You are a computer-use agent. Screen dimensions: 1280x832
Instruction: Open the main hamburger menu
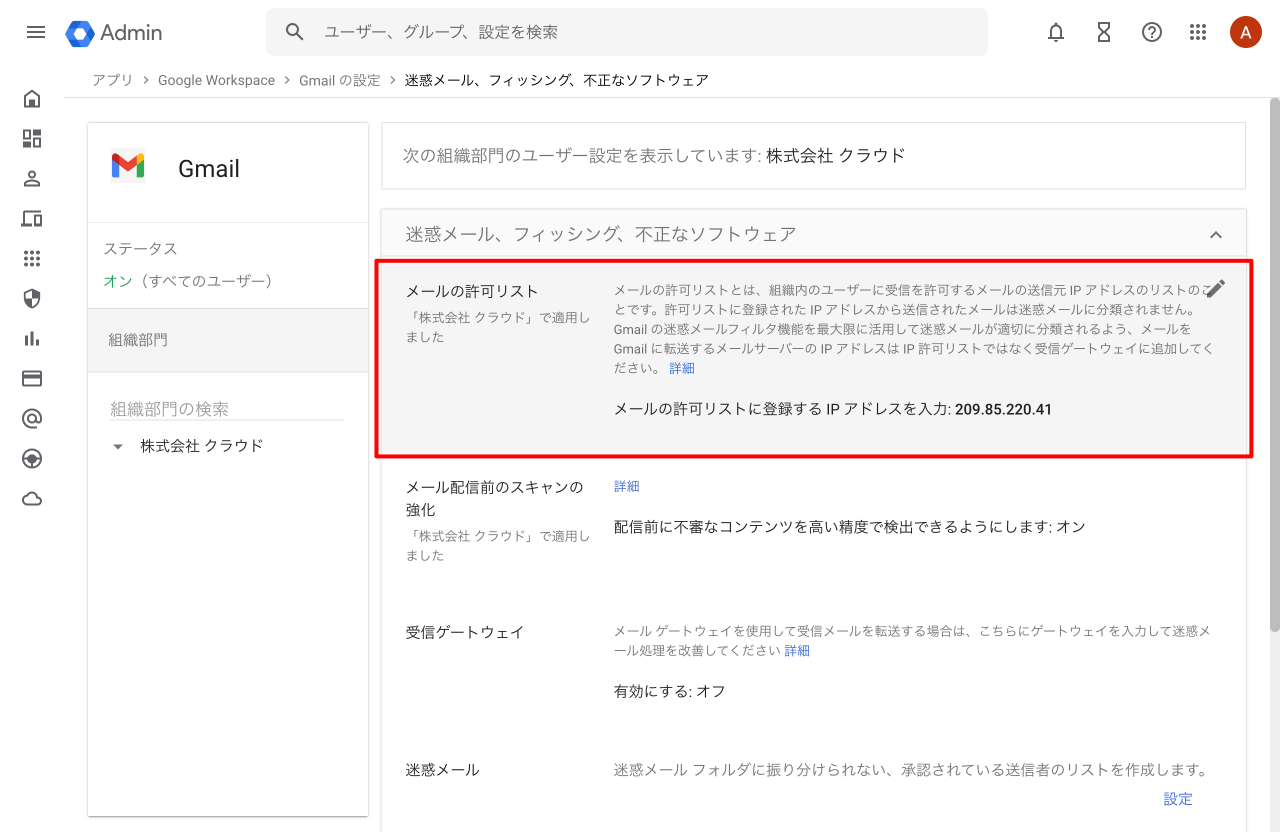[x=36, y=32]
